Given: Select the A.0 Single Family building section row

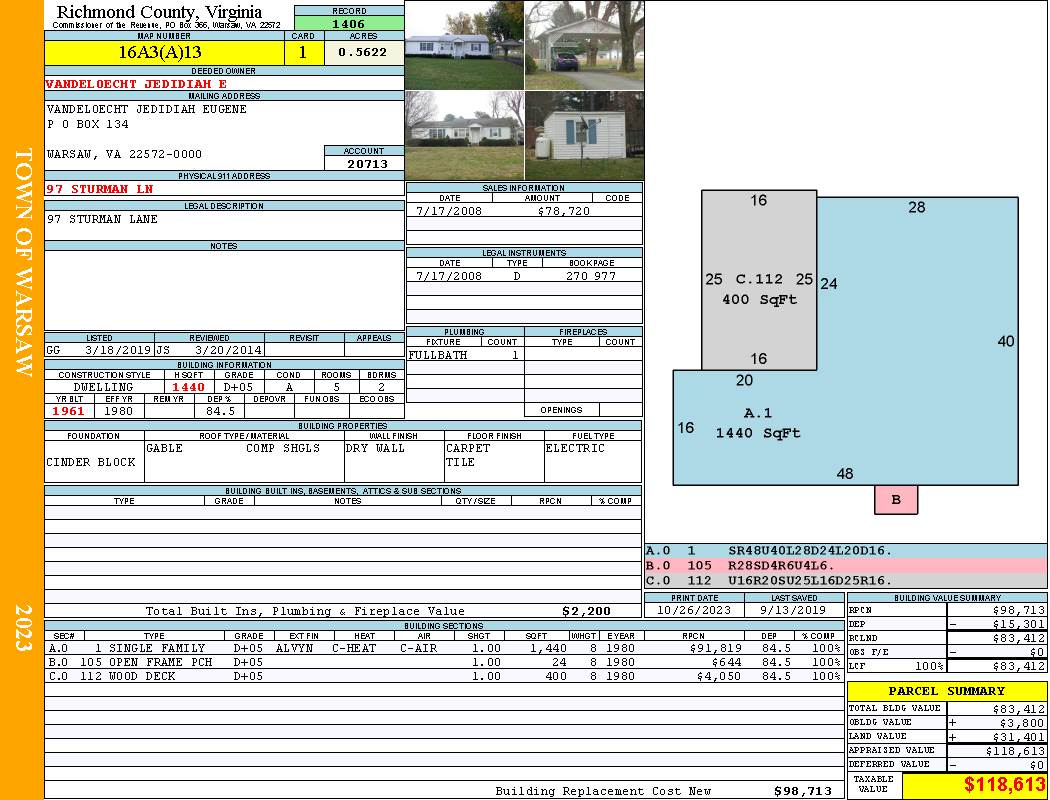Looking at the screenshot, I should pos(444,648).
